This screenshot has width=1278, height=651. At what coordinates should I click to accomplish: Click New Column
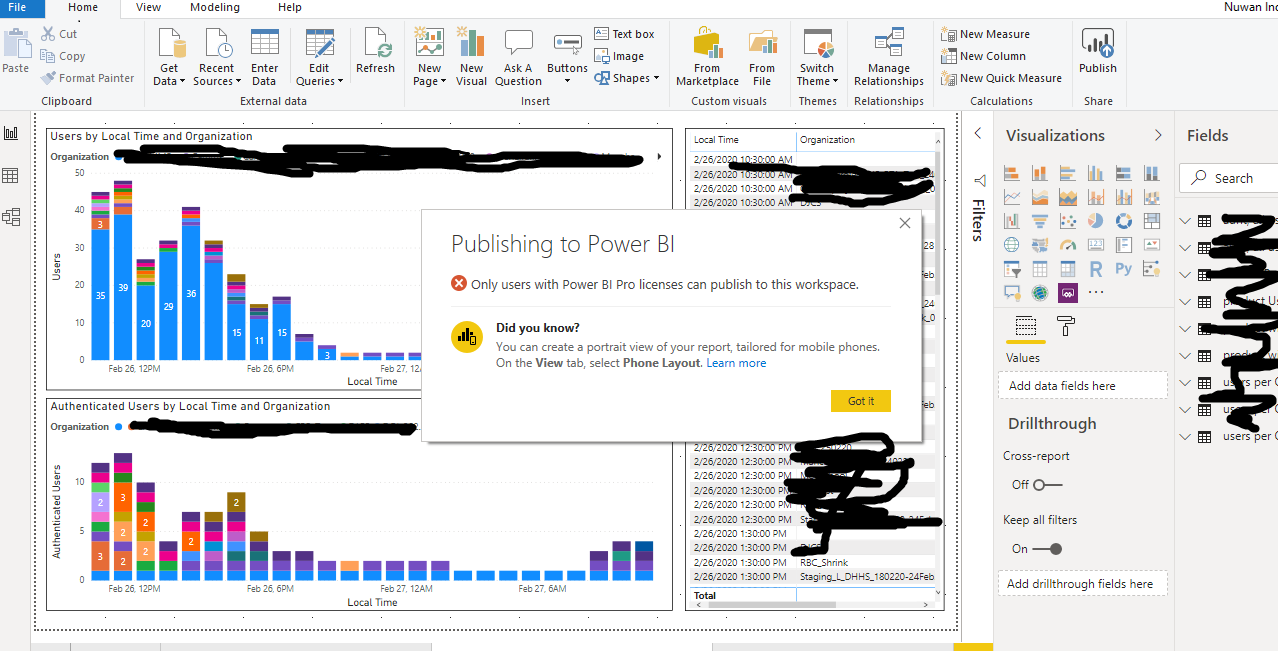tap(983, 56)
